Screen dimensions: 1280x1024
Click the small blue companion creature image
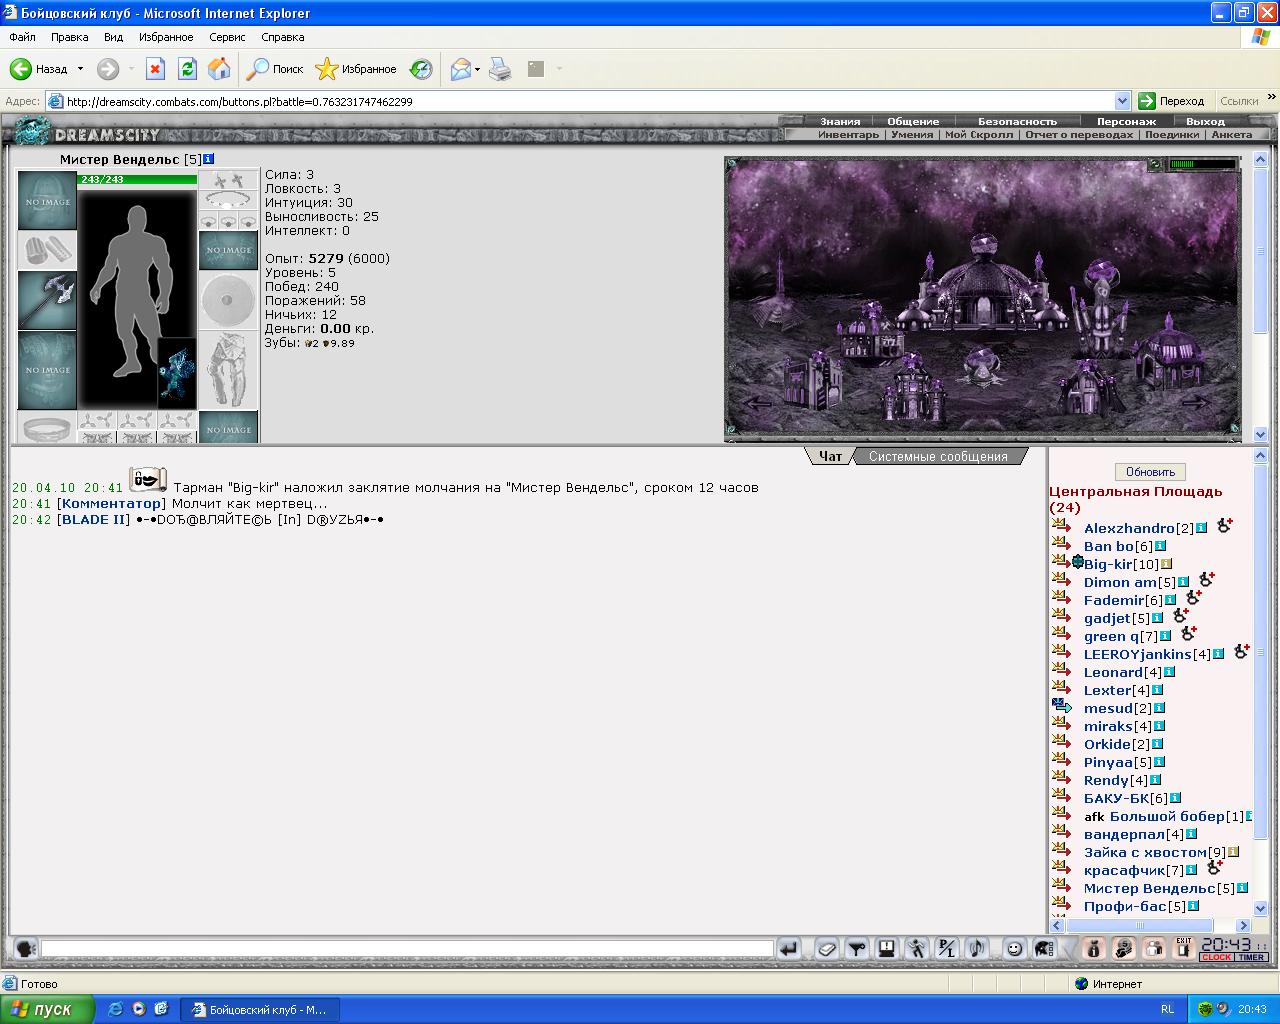(x=177, y=373)
